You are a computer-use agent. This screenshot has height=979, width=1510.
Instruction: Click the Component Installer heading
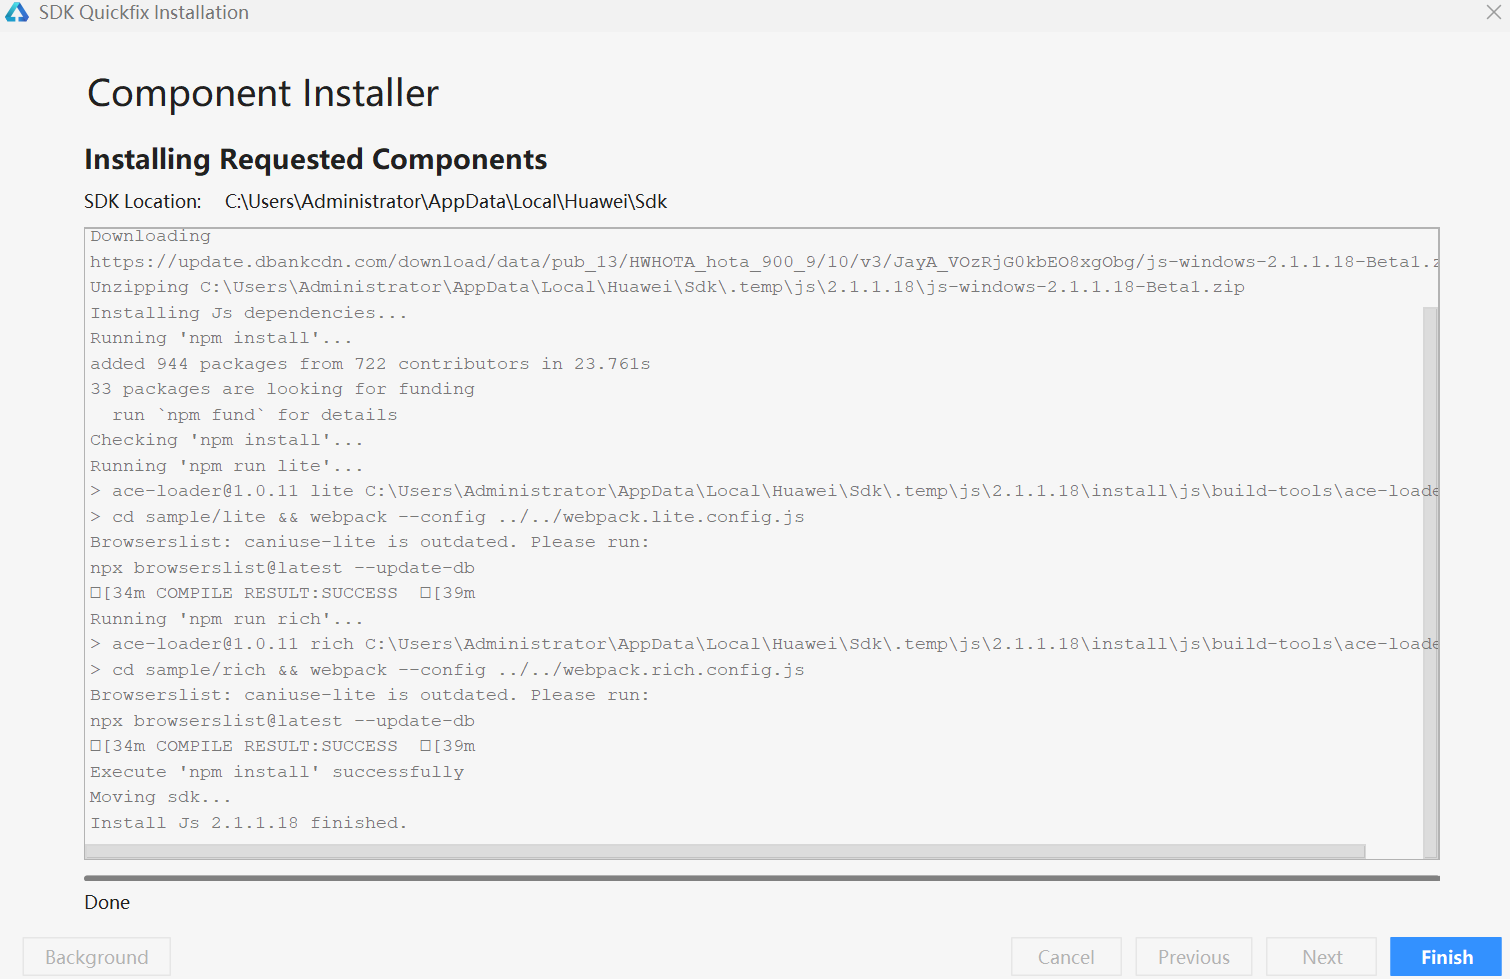pos(262,92)
